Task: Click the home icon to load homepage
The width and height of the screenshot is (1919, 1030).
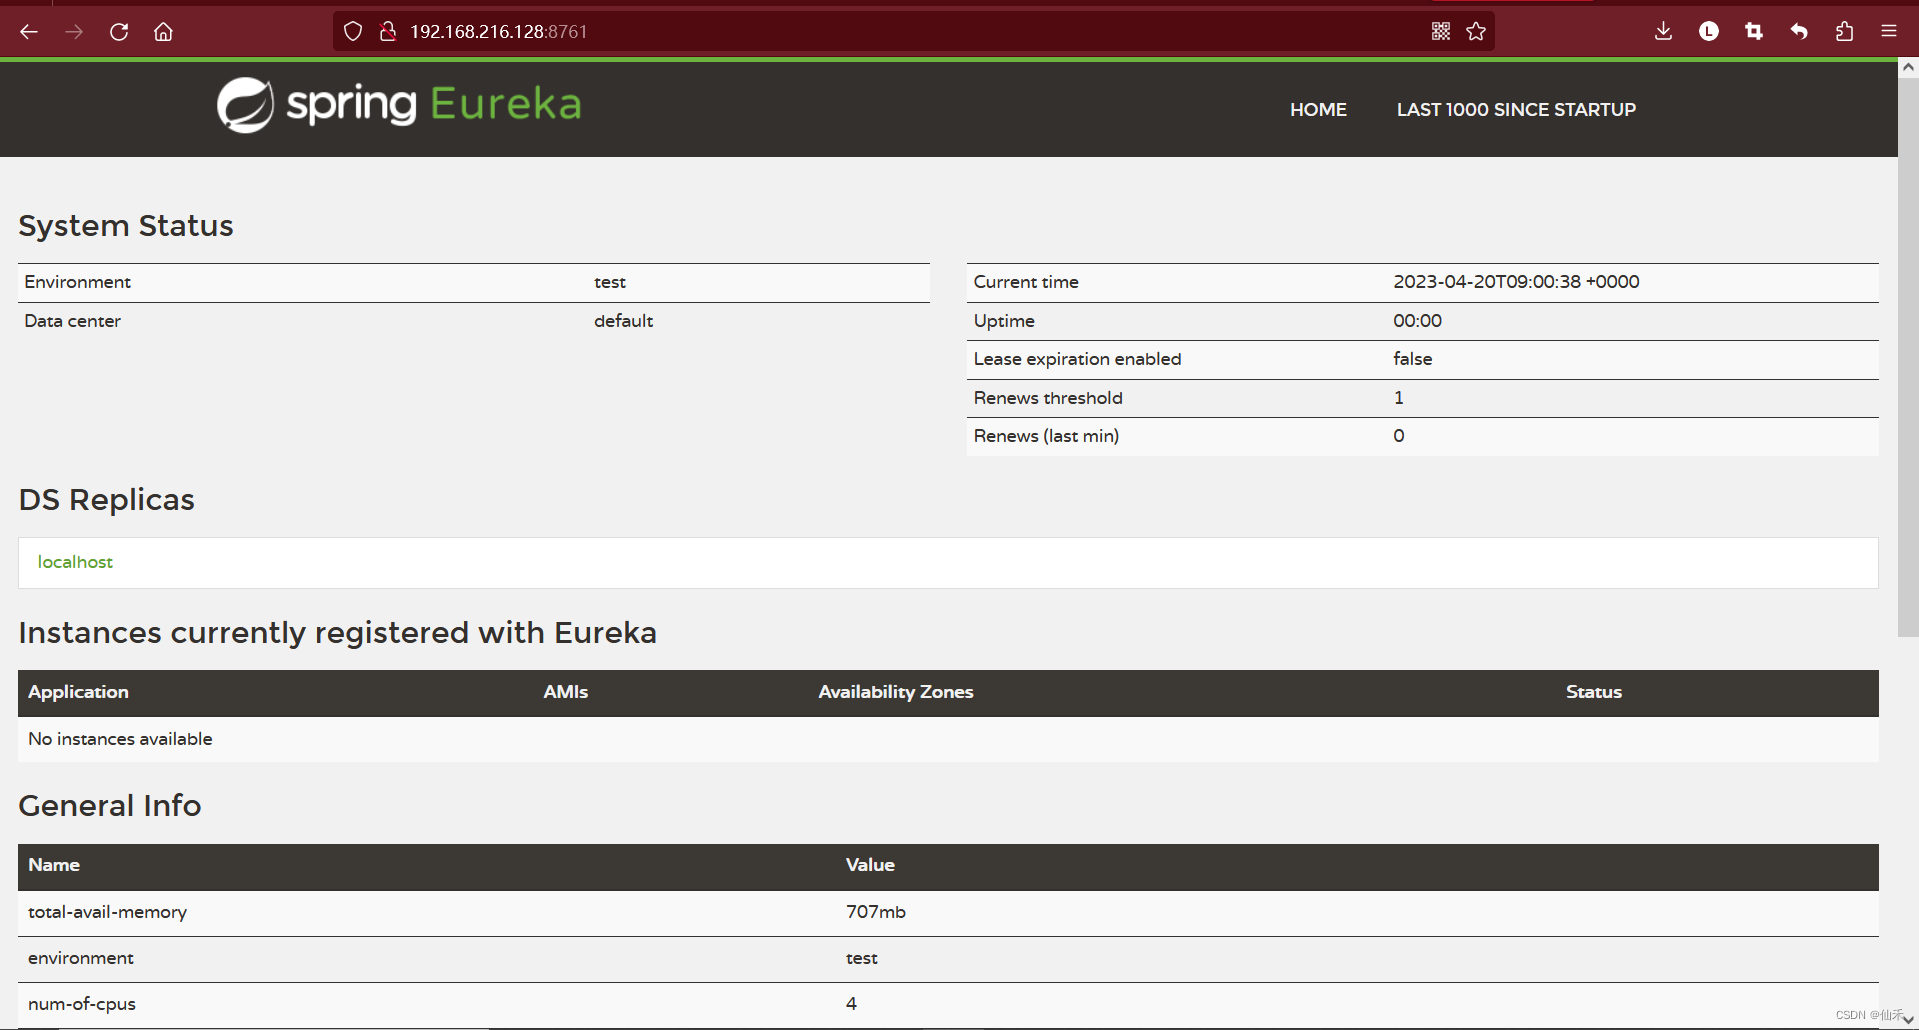Action: 163,31
